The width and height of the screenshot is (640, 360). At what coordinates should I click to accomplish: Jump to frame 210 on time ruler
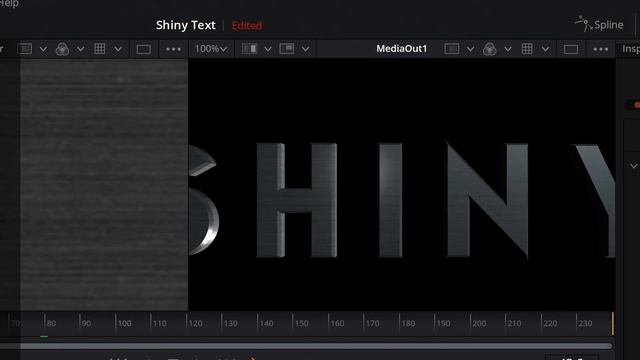point(514,323)
